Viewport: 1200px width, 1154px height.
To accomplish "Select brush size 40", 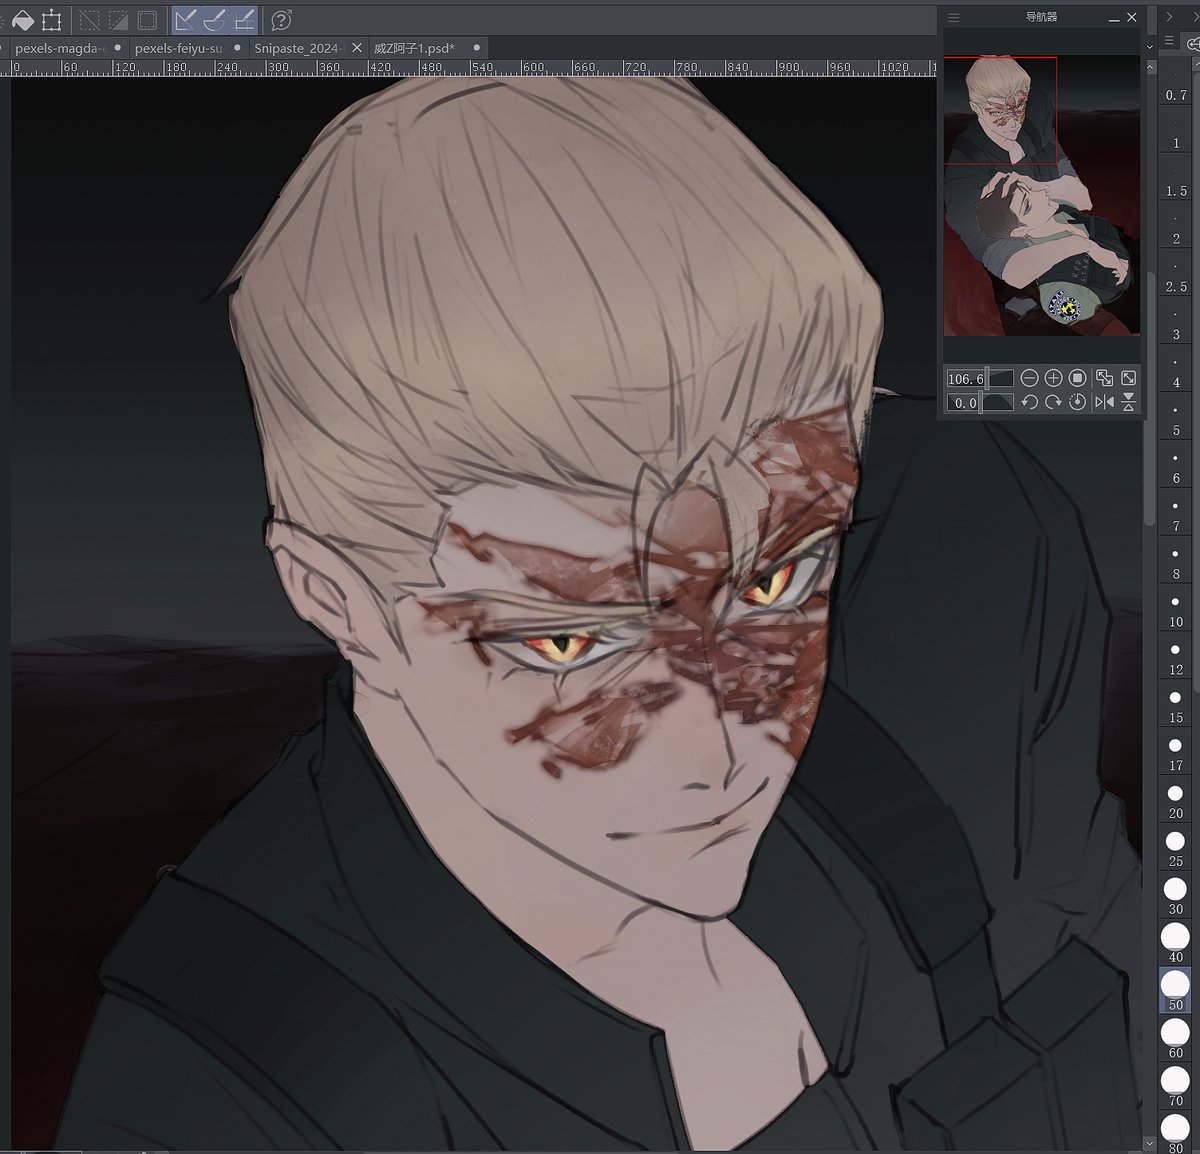I will (1175, 945).
